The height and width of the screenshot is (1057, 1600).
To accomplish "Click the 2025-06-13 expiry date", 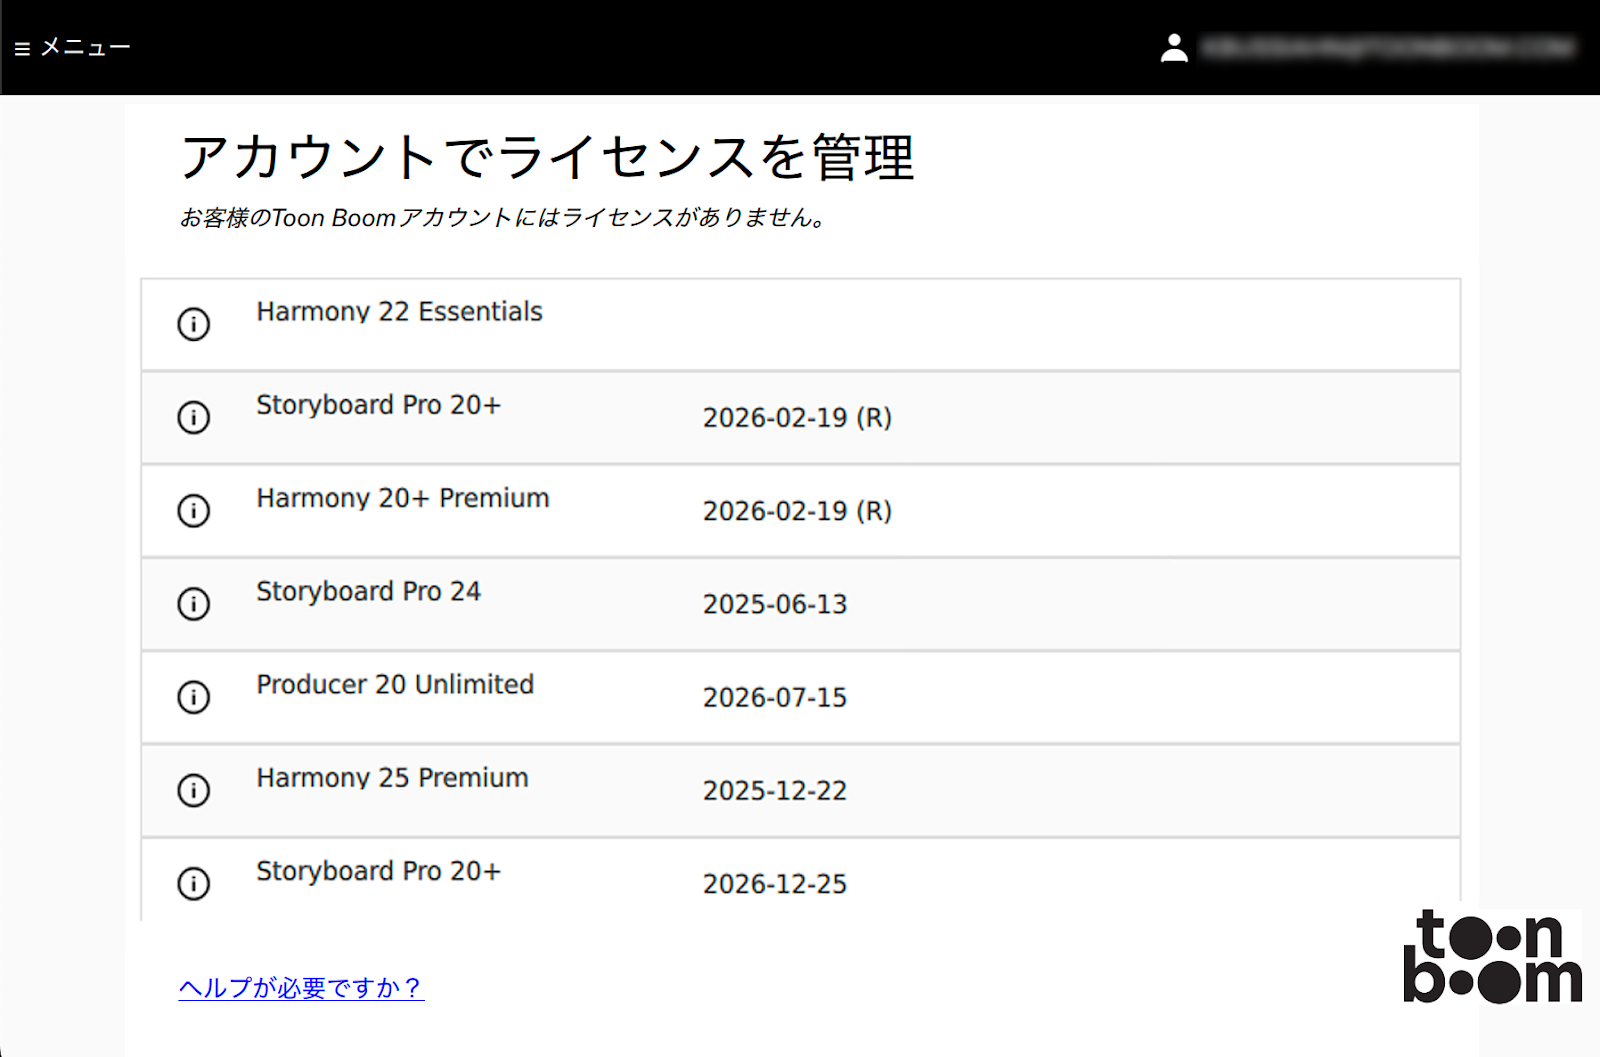I will coord(774,605).
